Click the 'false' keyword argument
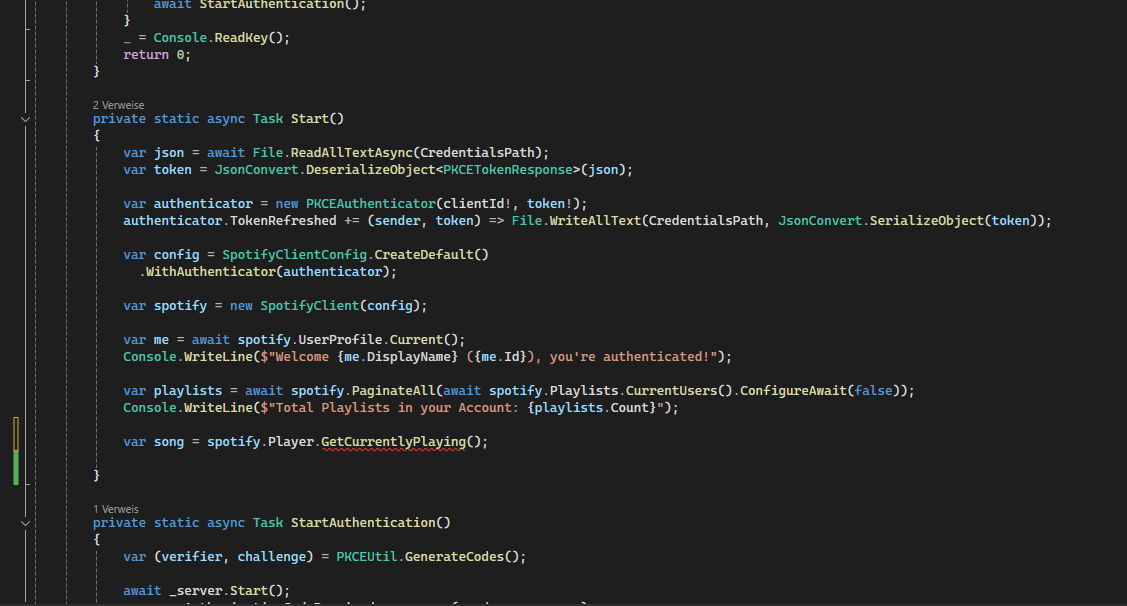This screenshot has width=1127, height=606. click(x=873, y=390)
